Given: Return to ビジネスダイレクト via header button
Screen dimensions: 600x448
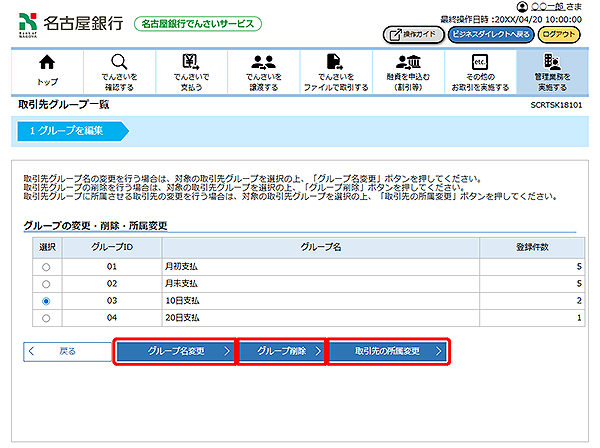Looking at the screenshot, I should click(489, 34).
